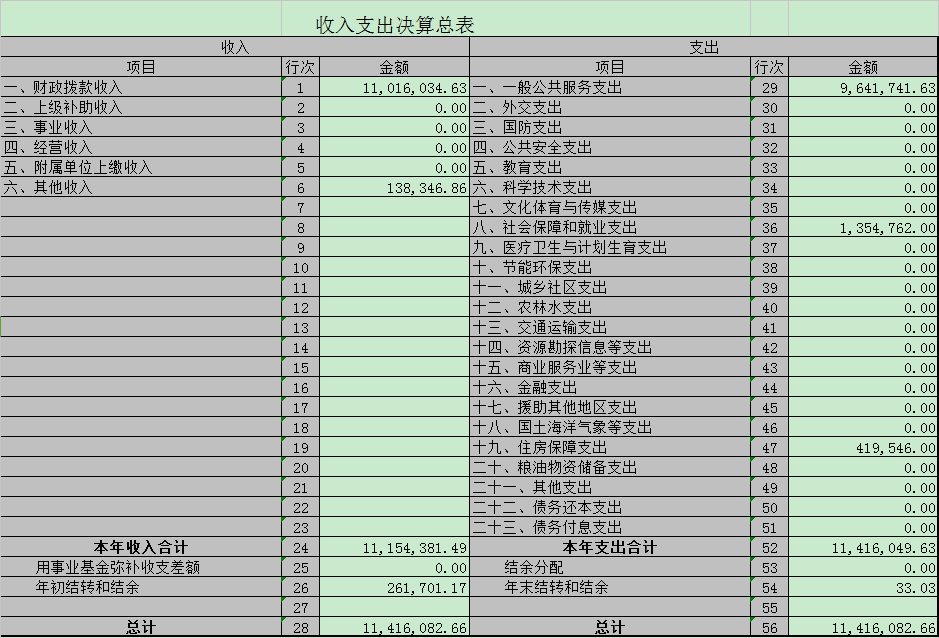Click the cell 二十二、债务还本支出
Viewport: 939px width, 638px height.
(610, 507)
